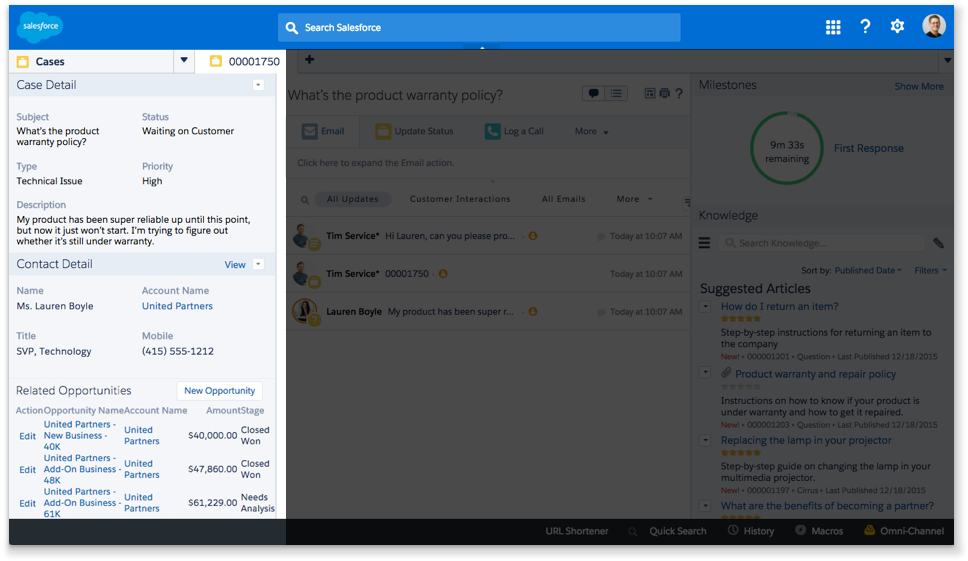The image size is (968, 561).
Task: Select the Update Status action
Action: pos(414,131)
